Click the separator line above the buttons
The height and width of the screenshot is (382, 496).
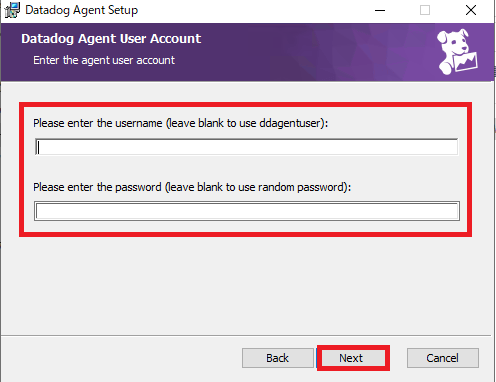246,335
